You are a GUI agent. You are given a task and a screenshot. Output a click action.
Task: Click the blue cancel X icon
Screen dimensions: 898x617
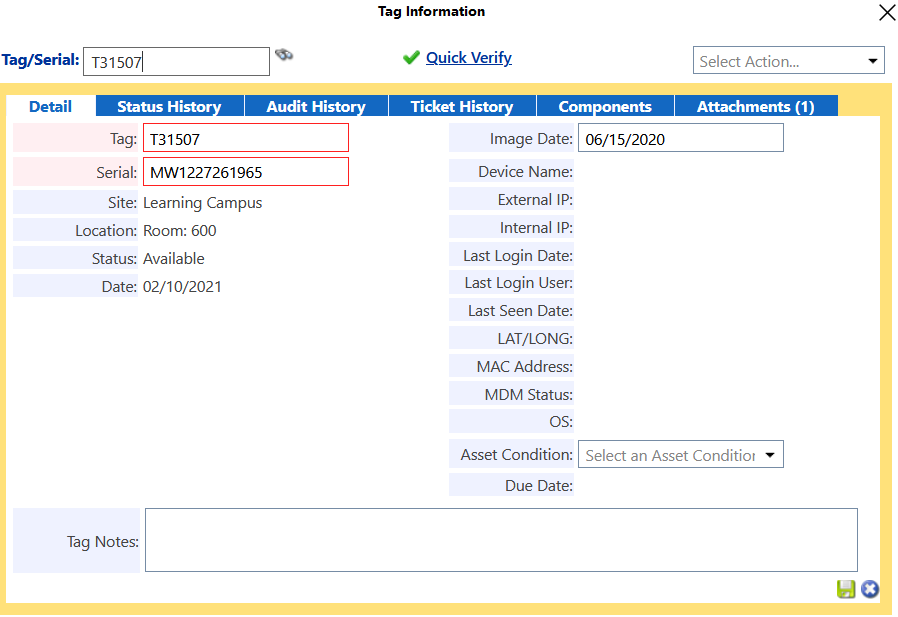(x=869, y=589)
